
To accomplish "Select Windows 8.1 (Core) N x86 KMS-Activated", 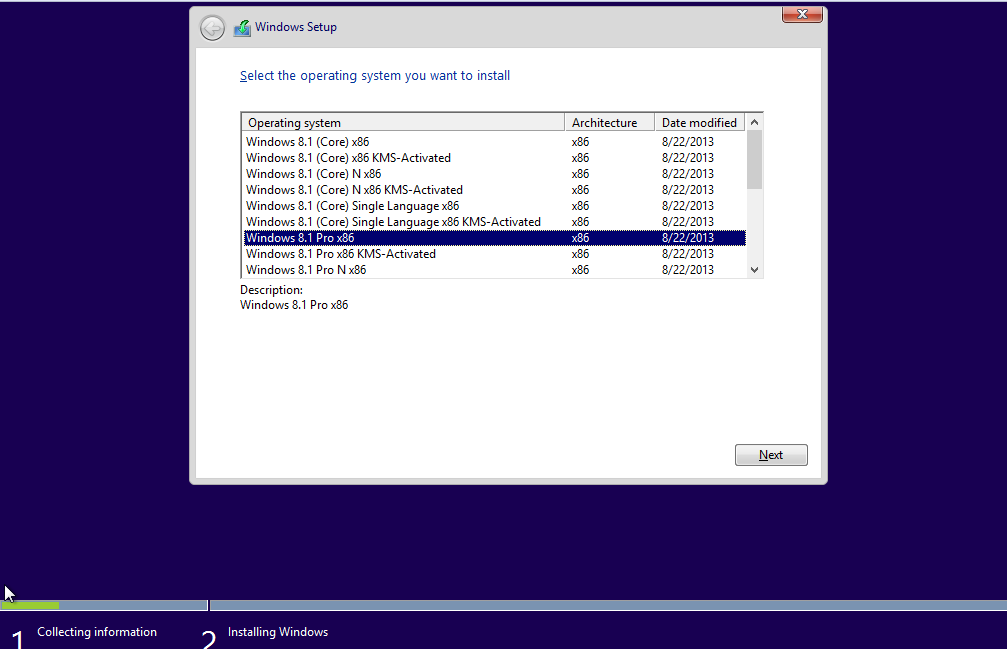I will coord(495,190).
